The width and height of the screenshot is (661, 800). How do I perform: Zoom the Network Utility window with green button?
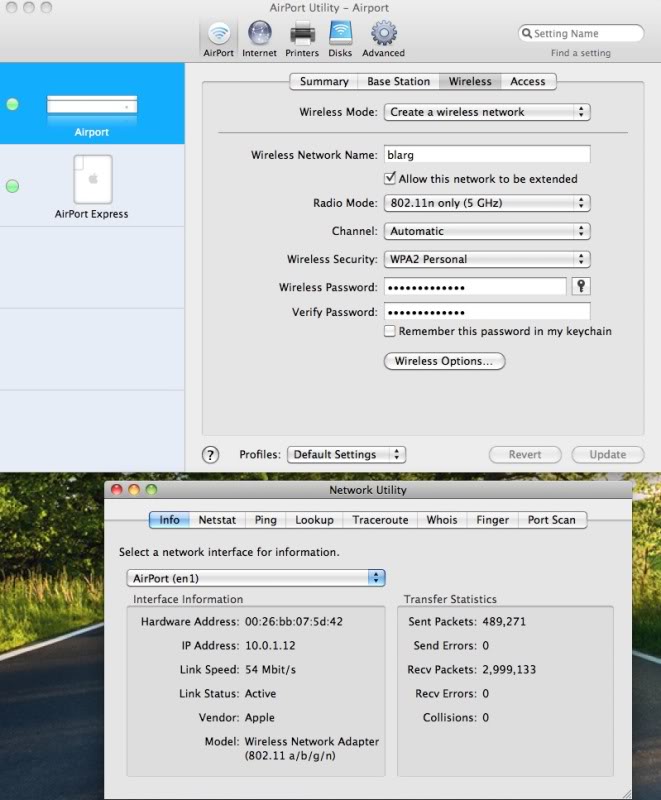[x=151, y=490]
